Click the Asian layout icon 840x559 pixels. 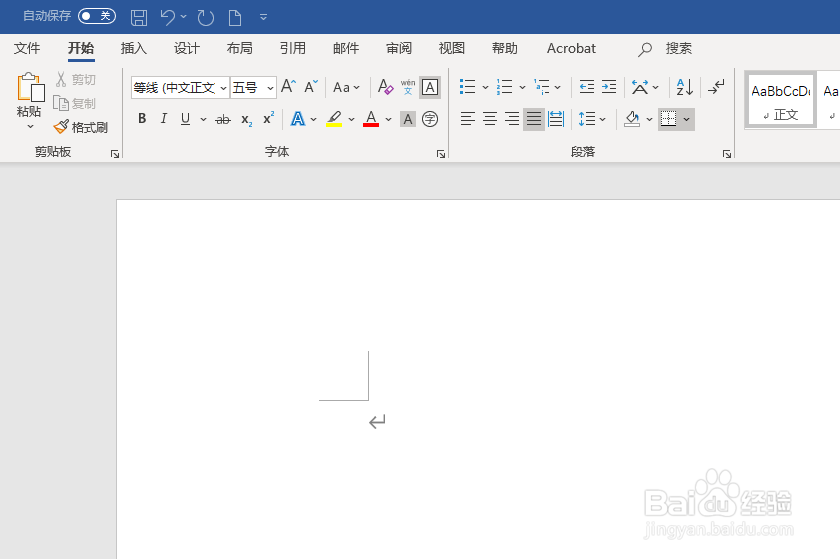pyautogui.click(x=640, y=87)
